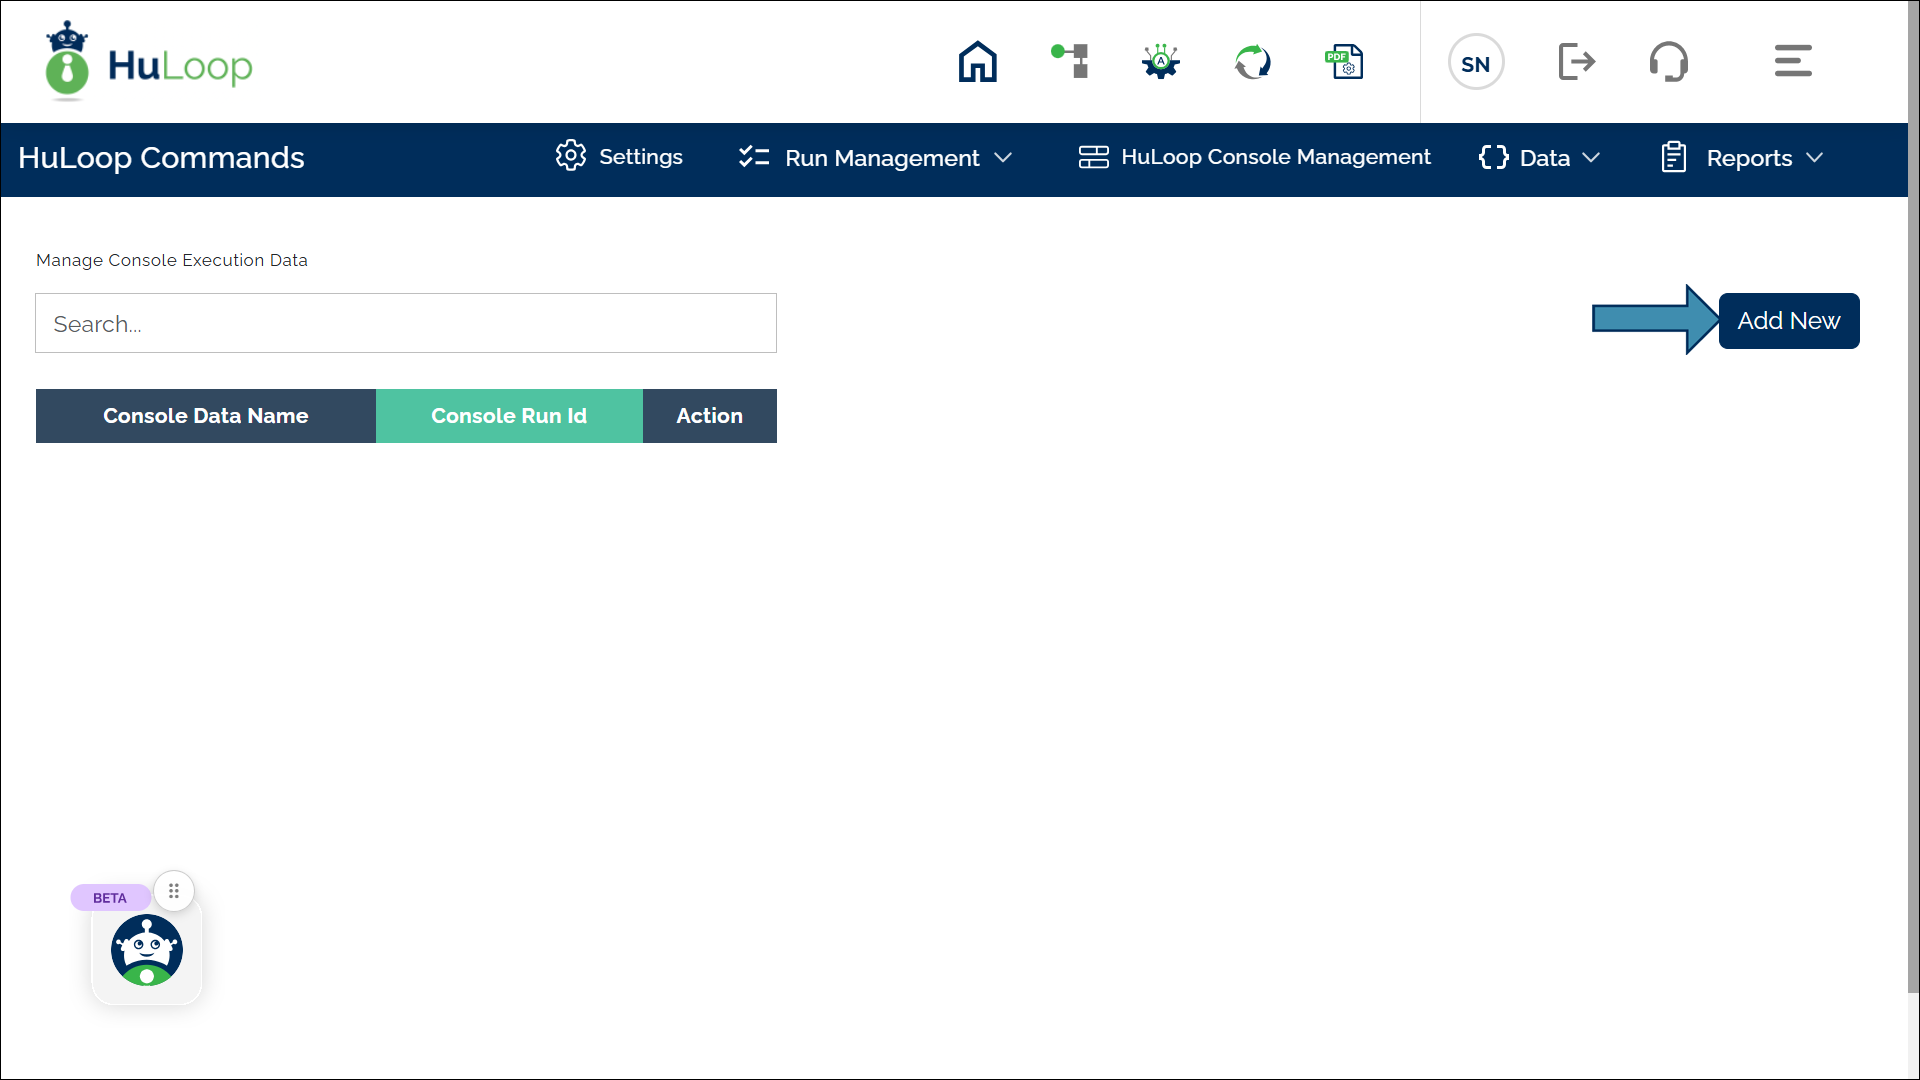Click the green refresh cycle icon
Screen dimensions: 1920x1080
coord(1252,62)
